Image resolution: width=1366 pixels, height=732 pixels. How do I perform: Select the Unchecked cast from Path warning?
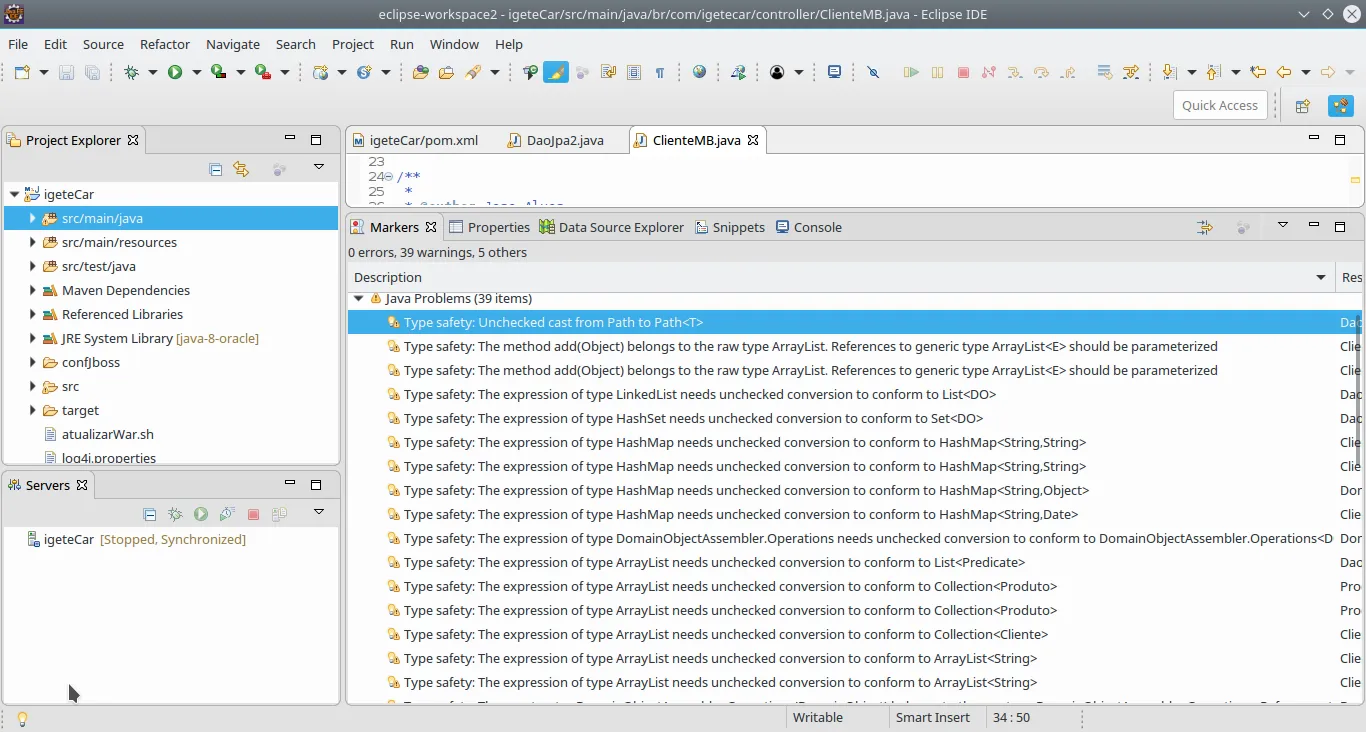point(553,322)
